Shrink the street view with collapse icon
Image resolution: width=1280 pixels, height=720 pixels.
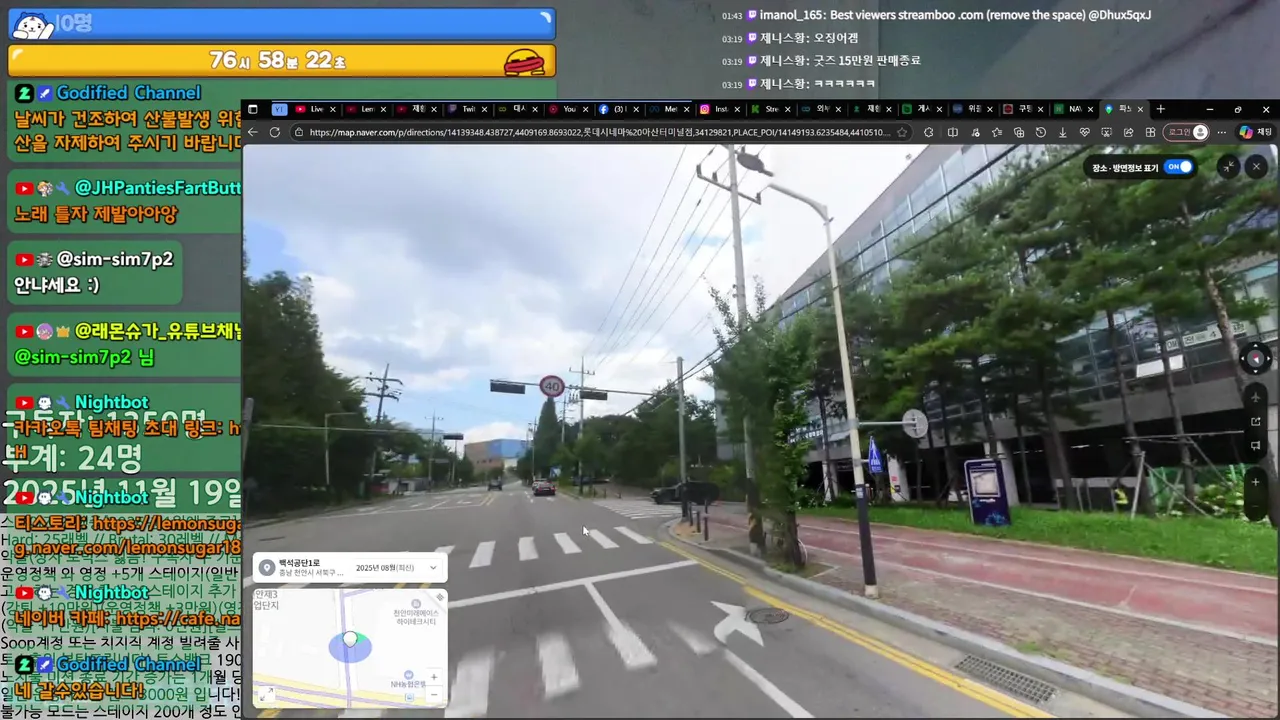point(1229,167)
